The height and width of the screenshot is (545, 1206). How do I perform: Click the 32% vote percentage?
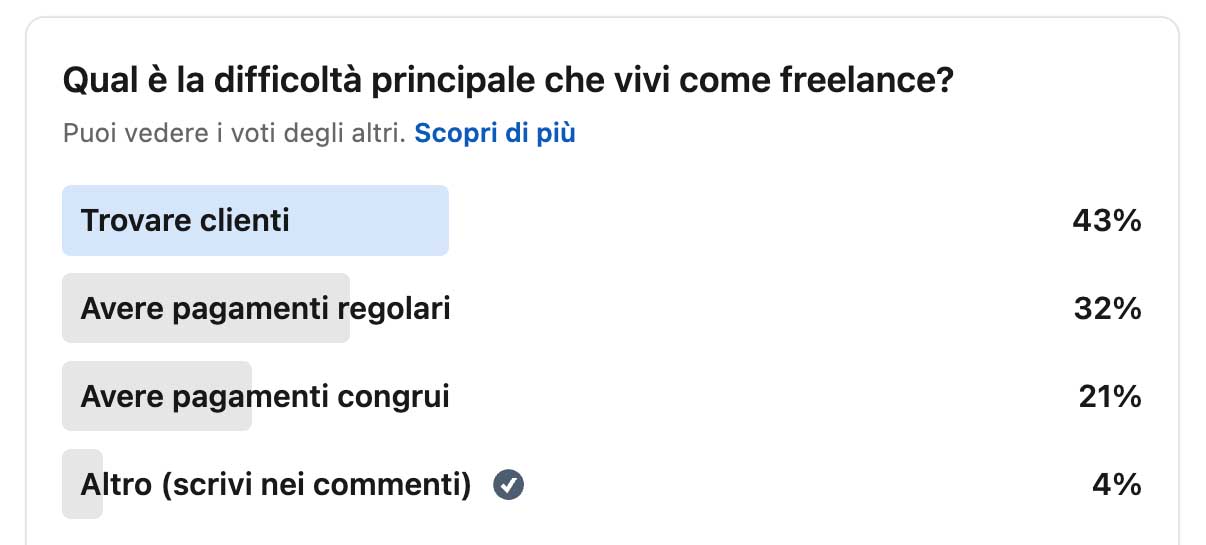(x=1106, y=309)
